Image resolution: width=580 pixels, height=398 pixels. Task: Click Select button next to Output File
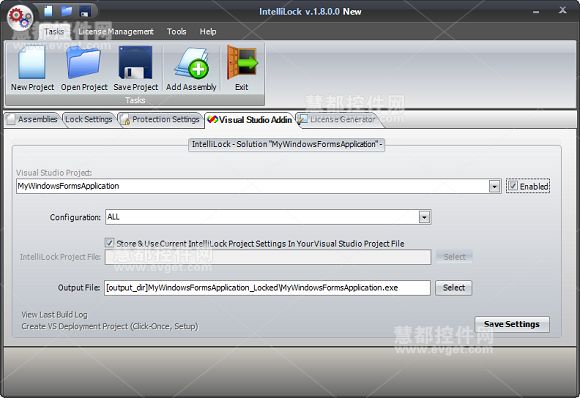(x=454, y=288)
